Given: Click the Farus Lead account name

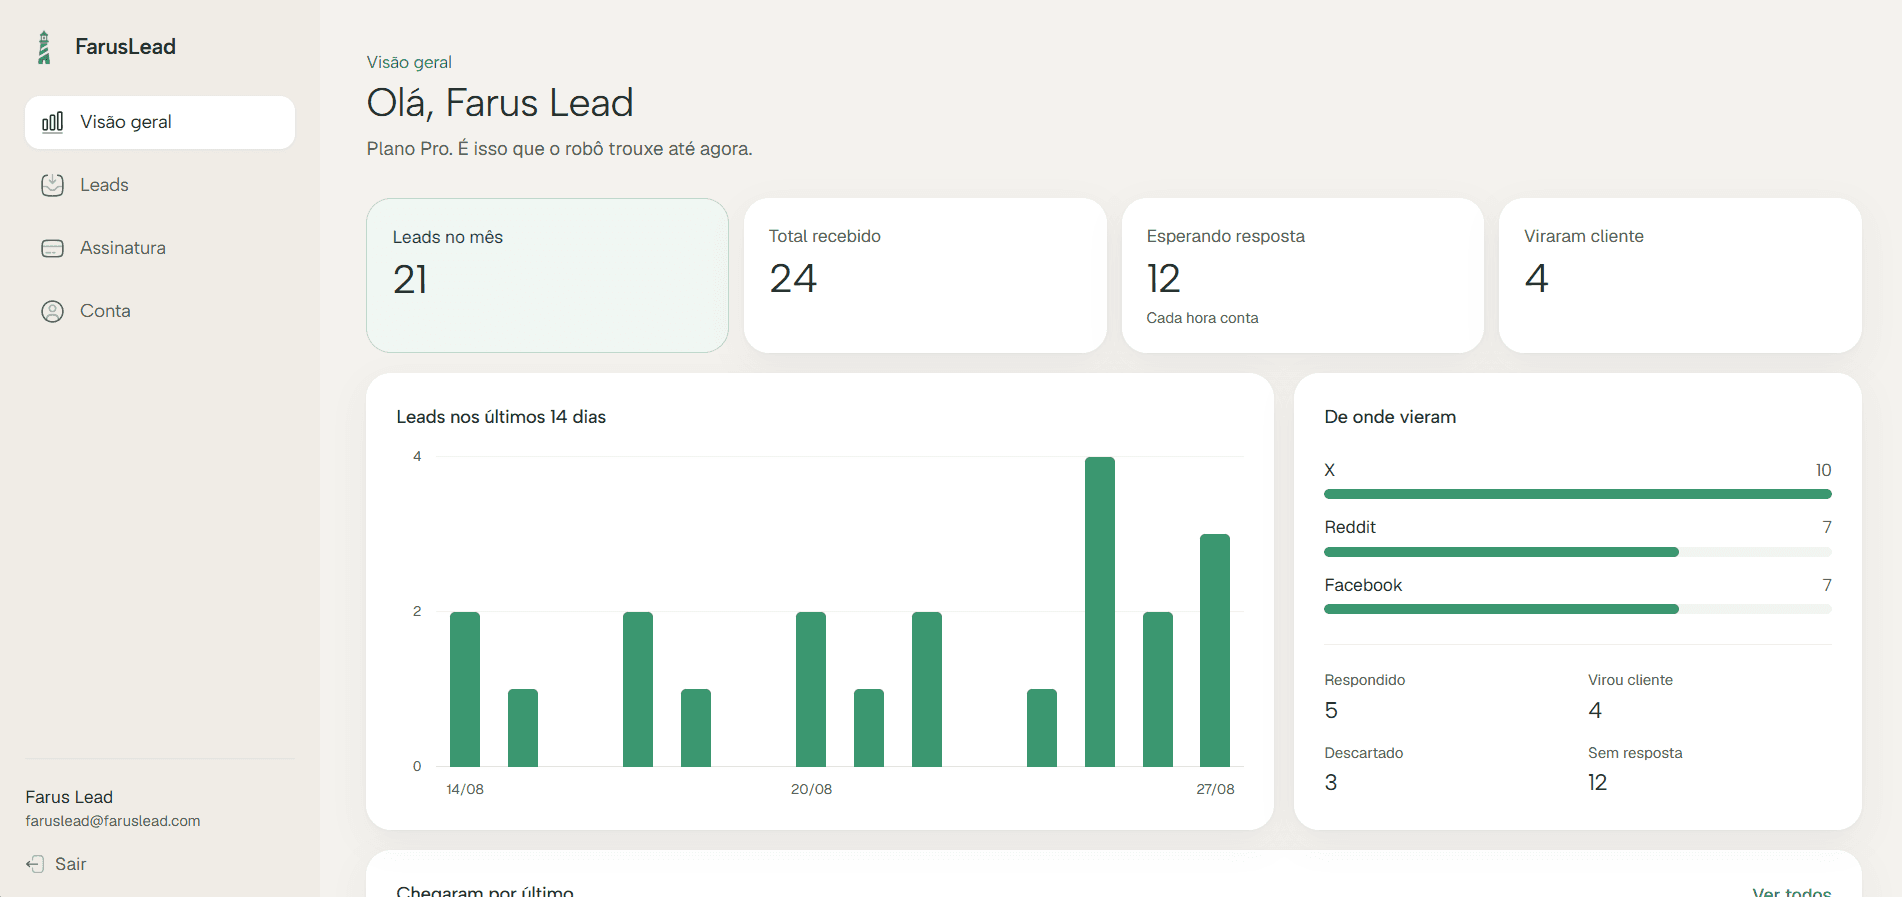Looking at the screenshot, I should [69, 797].
